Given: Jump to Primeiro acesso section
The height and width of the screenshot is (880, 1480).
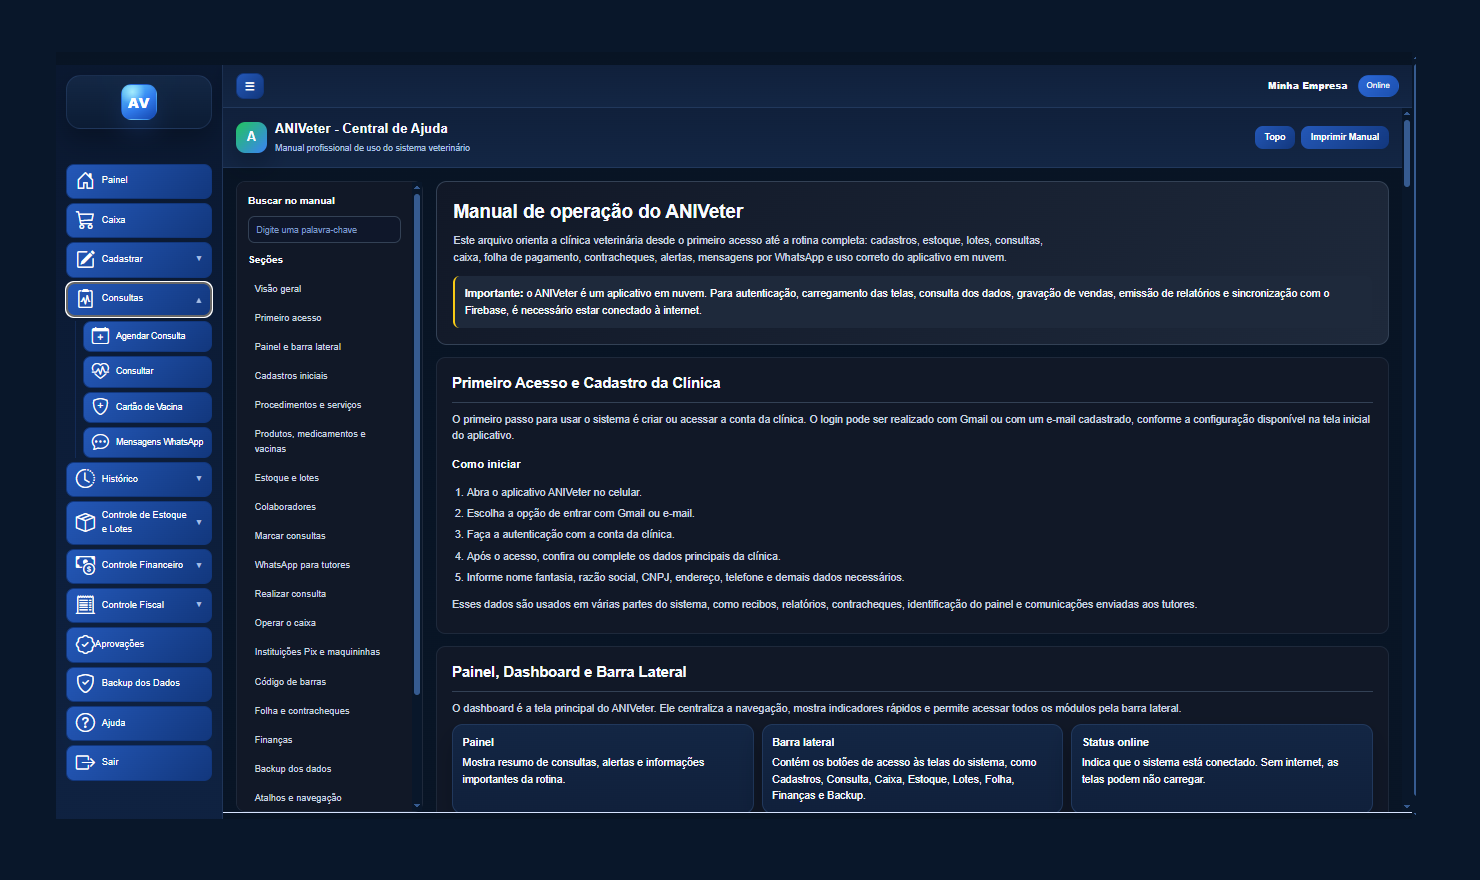Looking at the screenshot, I should pos(288,318).
